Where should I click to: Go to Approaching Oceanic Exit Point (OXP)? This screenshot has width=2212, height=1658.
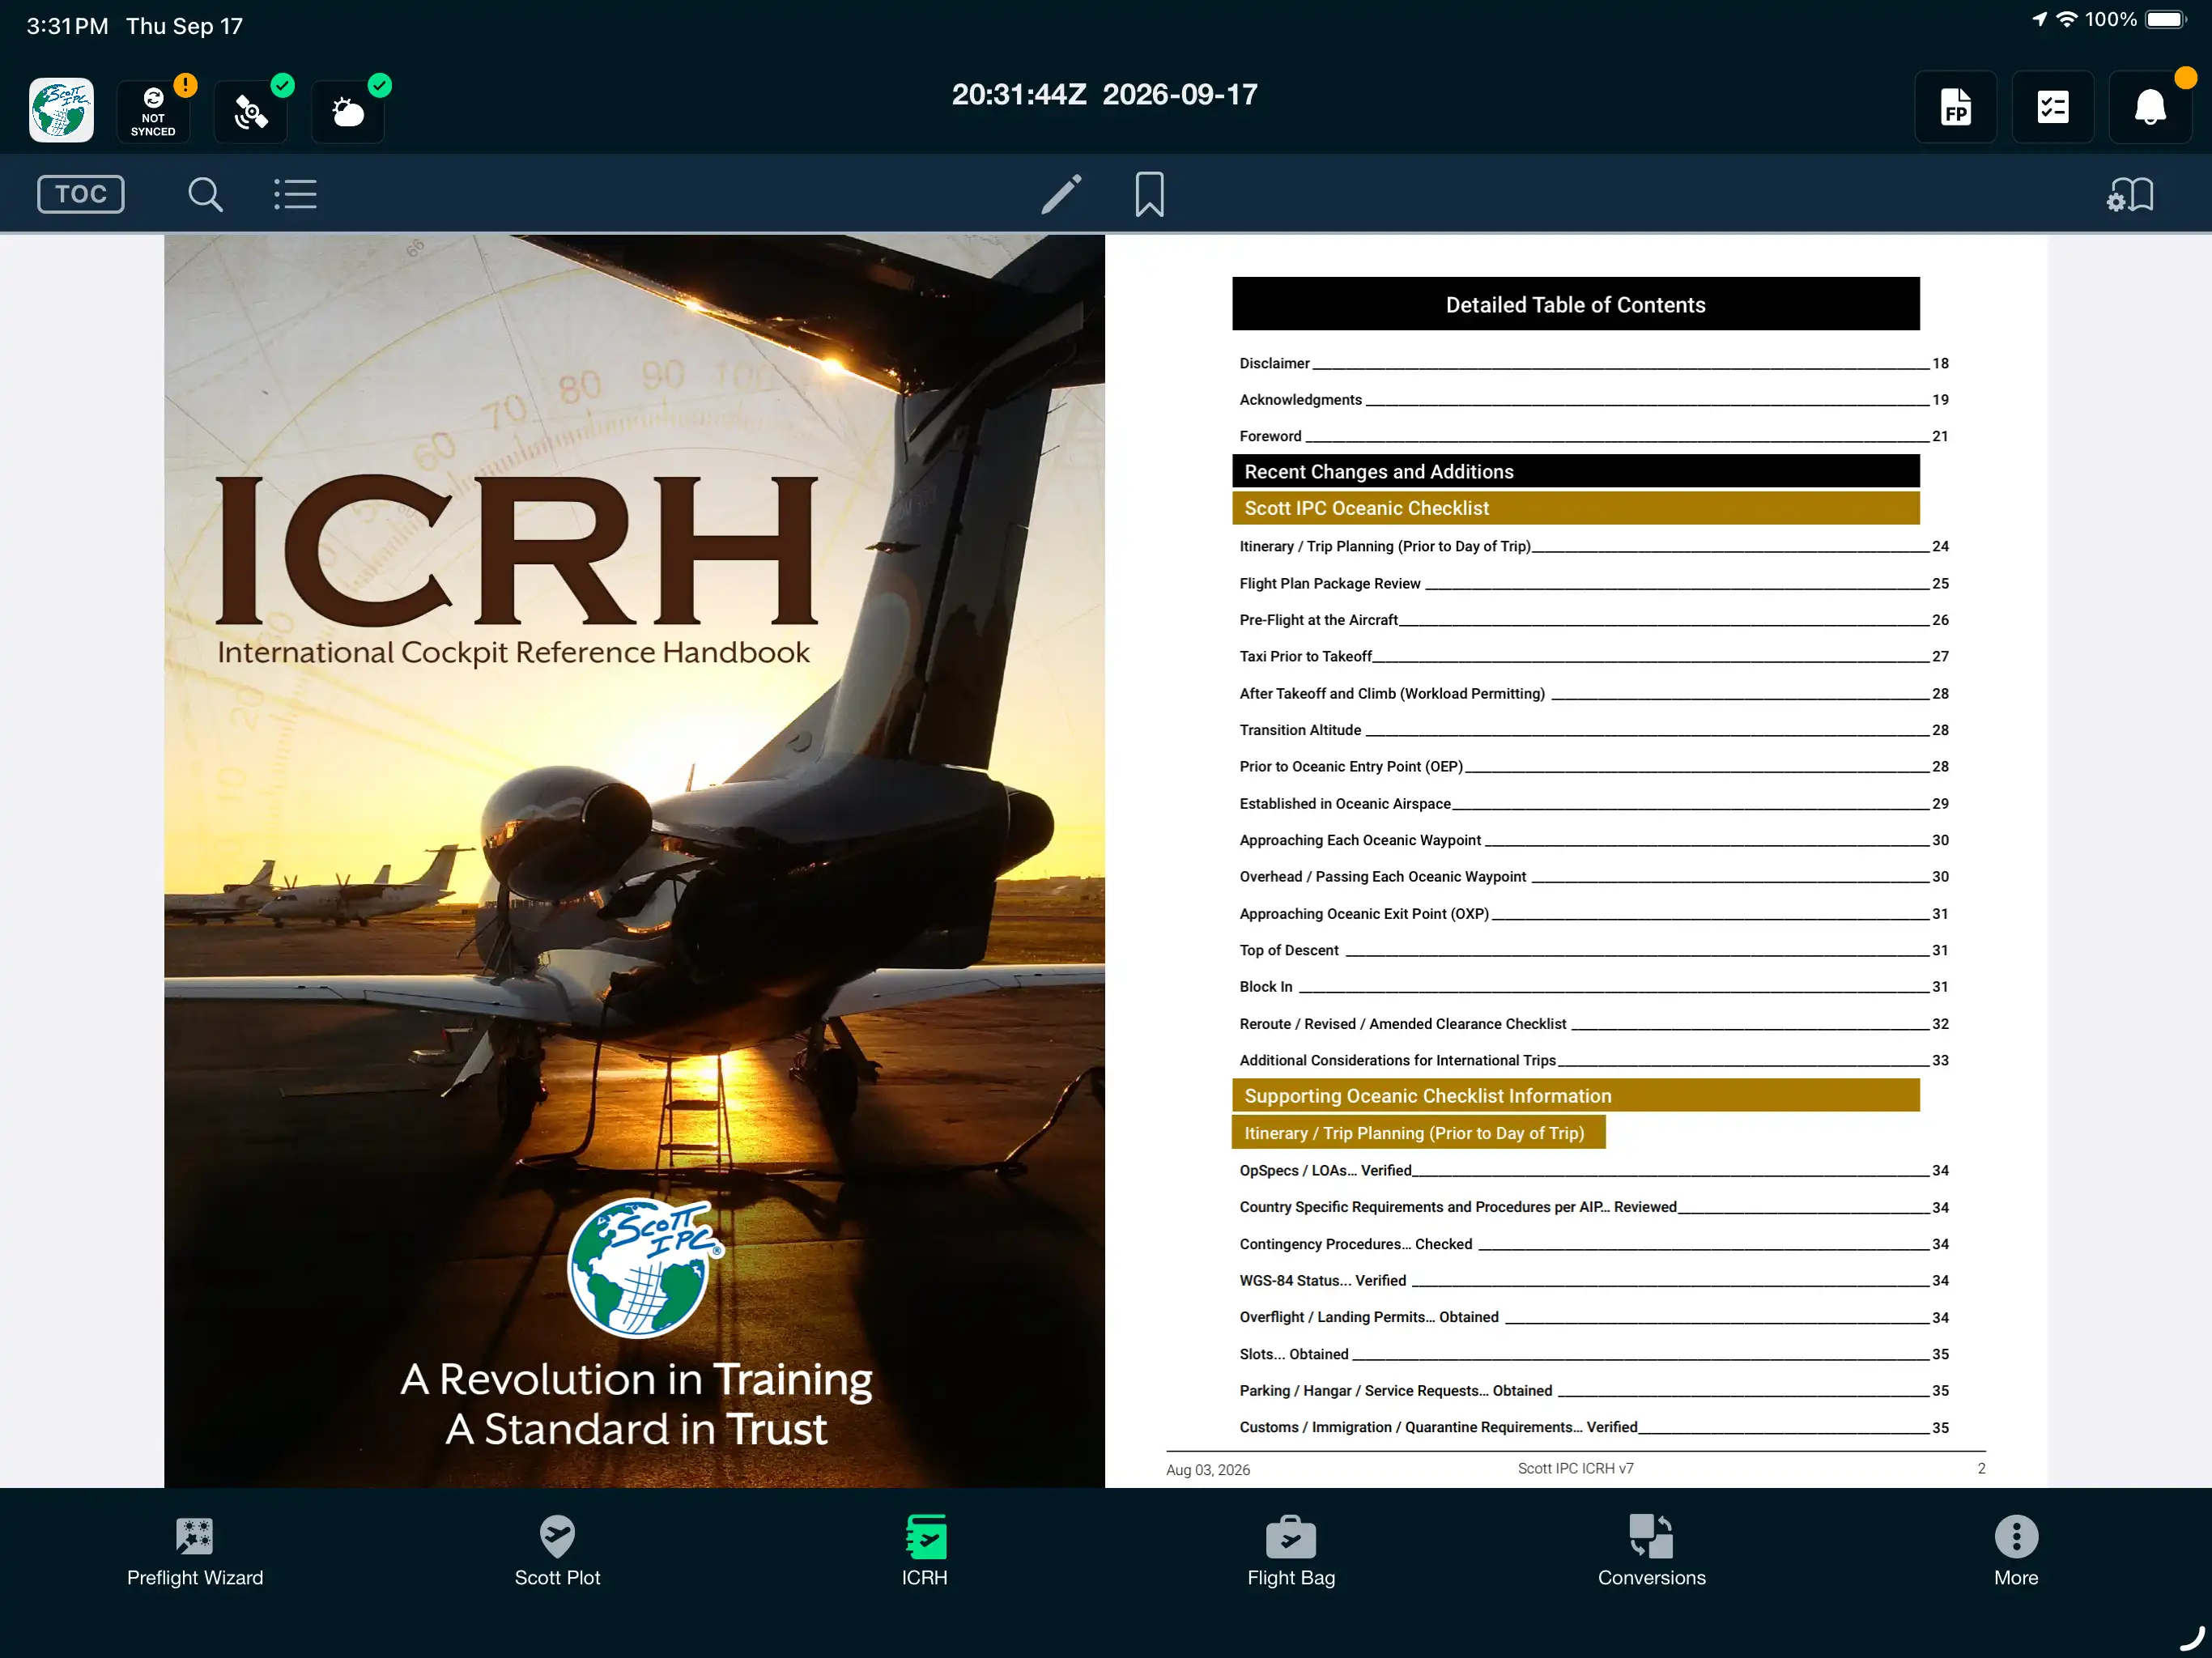pyautogui.click(x=1593, y=913)
